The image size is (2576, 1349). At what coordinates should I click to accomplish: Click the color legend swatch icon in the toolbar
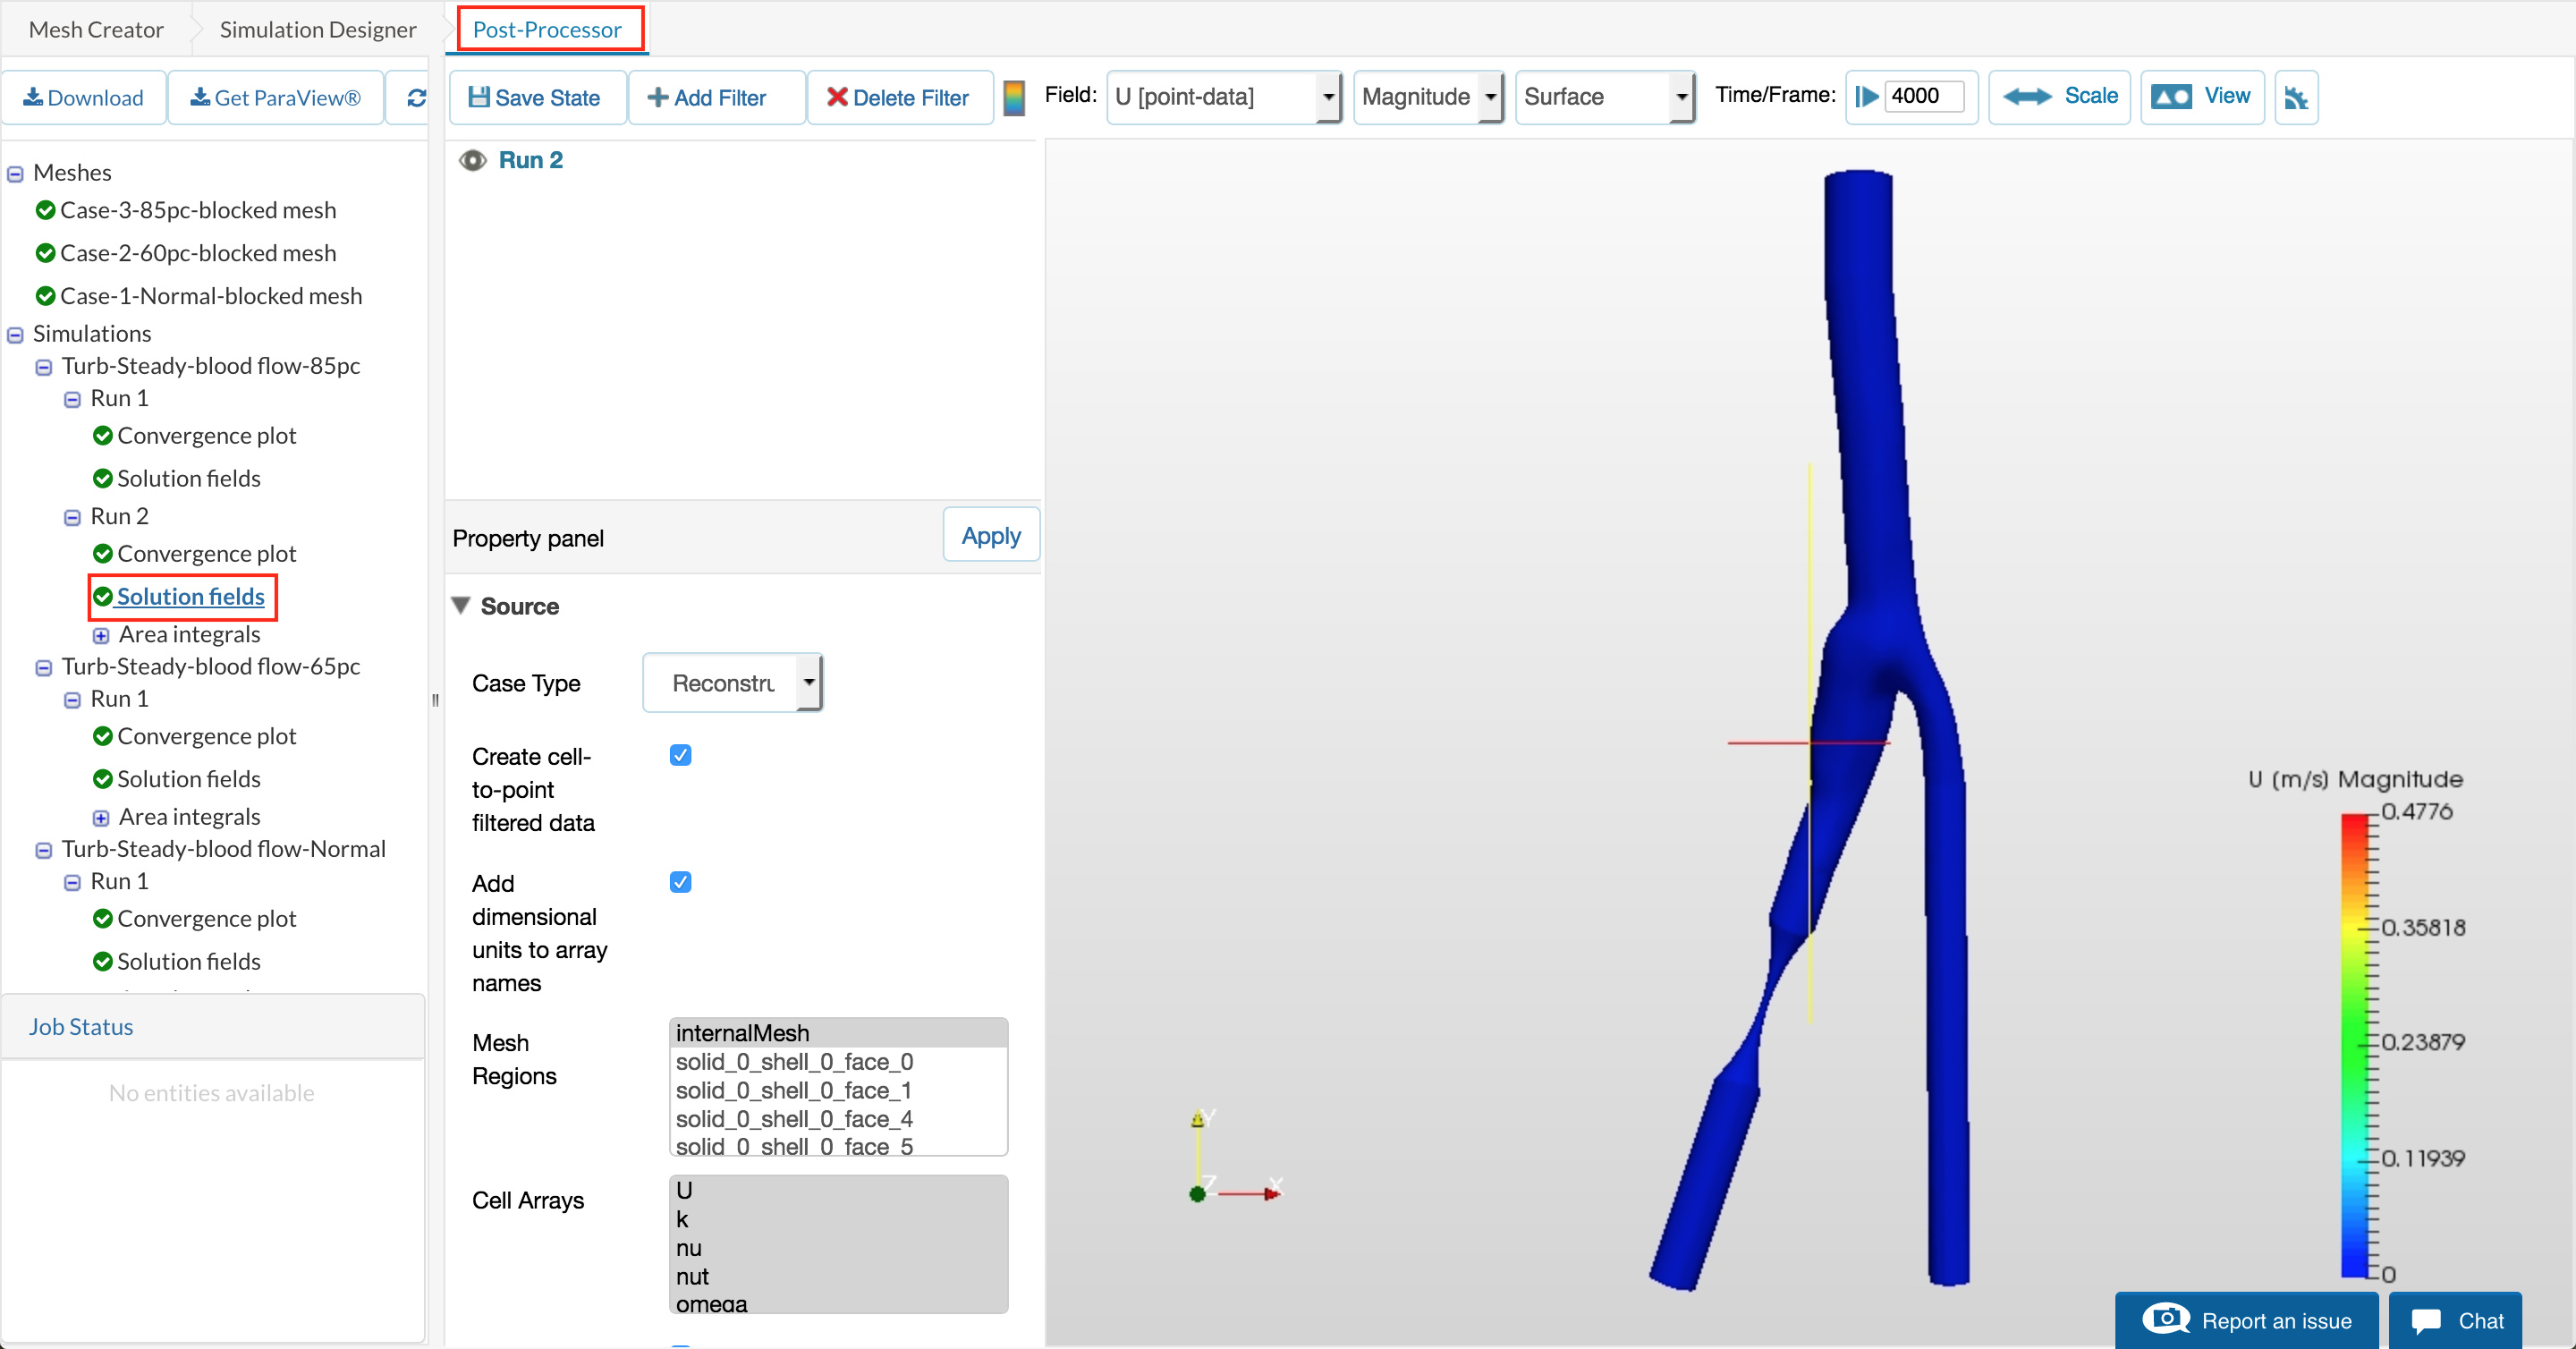(x=1013, y=97)
